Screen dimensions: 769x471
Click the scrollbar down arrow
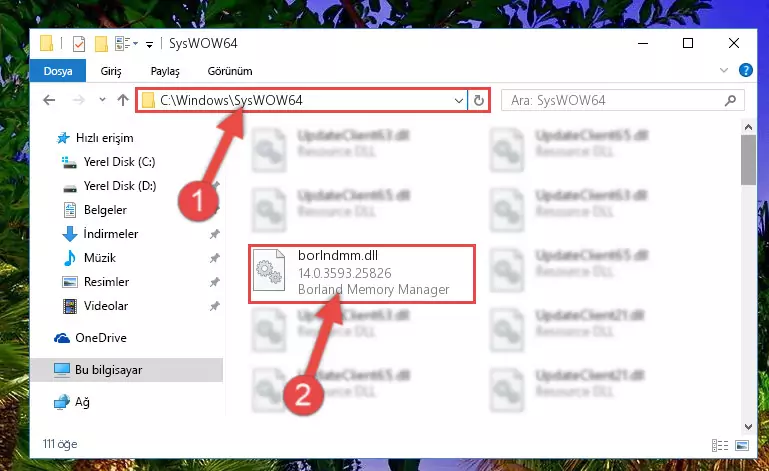[748, 427]
